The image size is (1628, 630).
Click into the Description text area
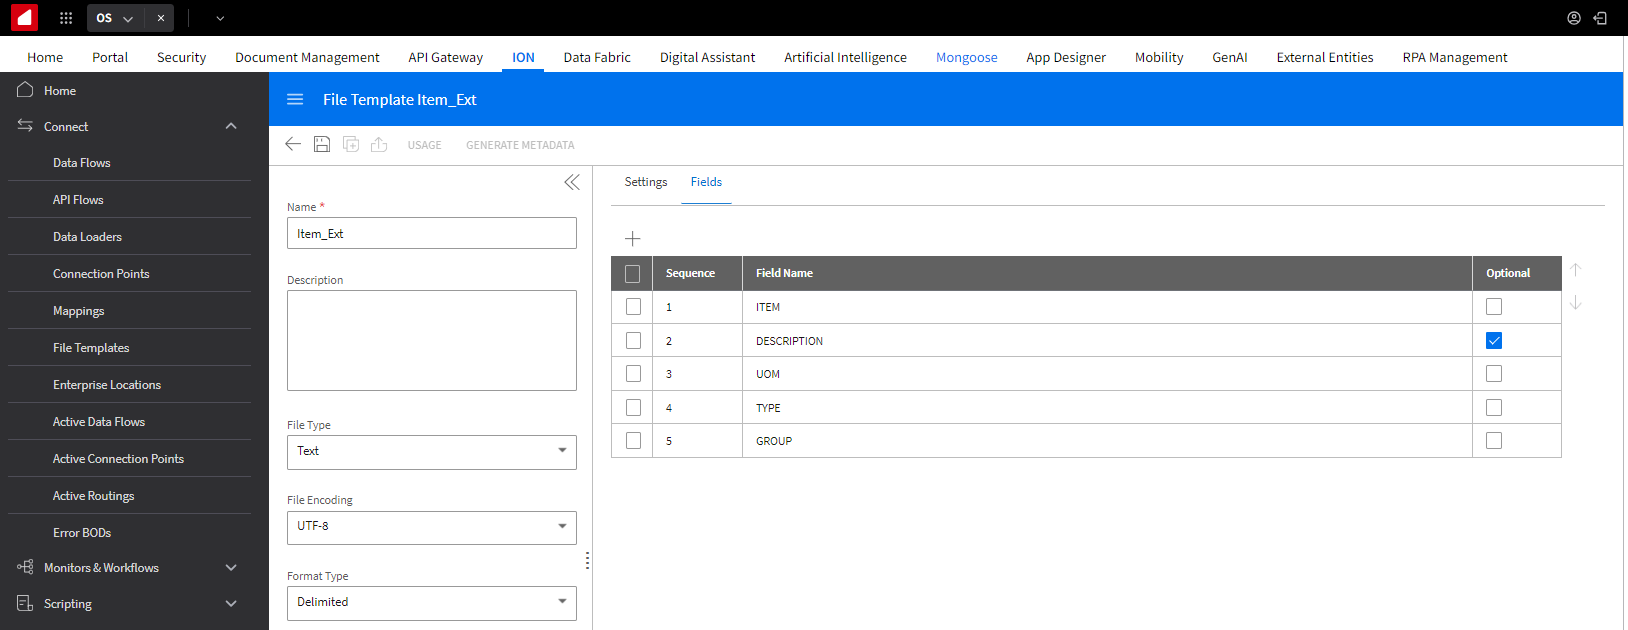click(431, 340)
